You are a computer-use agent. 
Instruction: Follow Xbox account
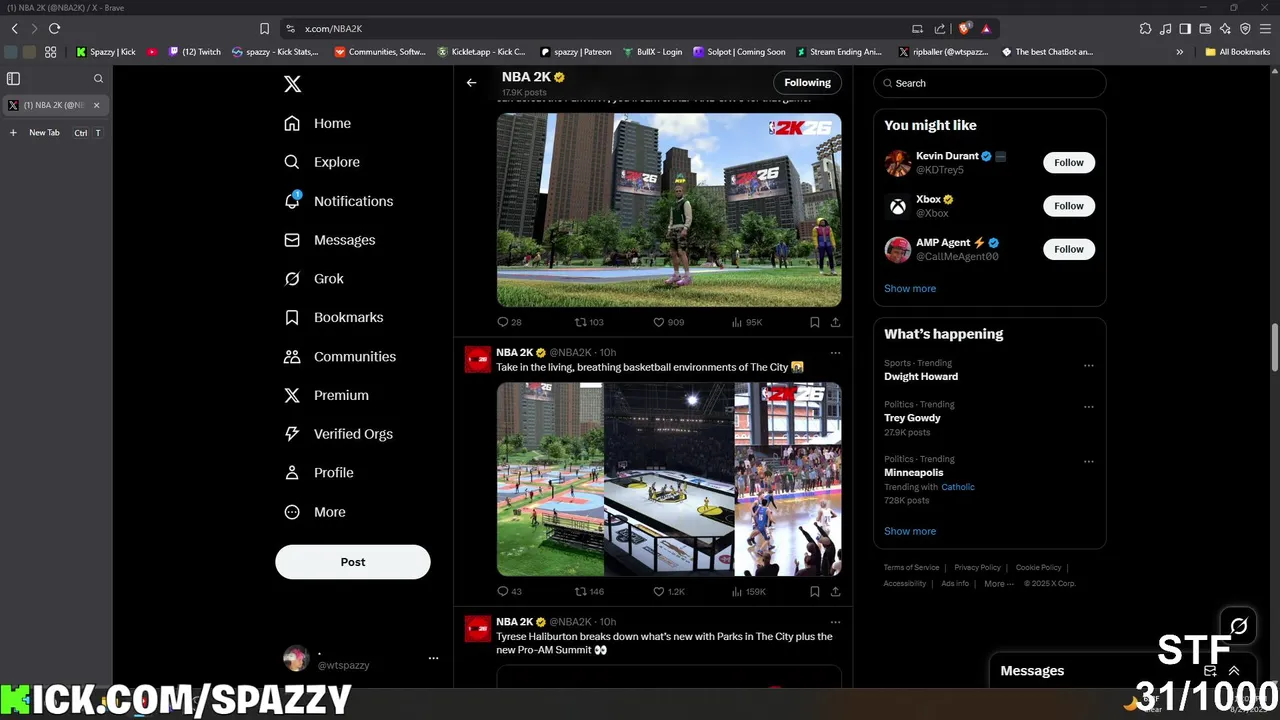(x=1069, y=206)
